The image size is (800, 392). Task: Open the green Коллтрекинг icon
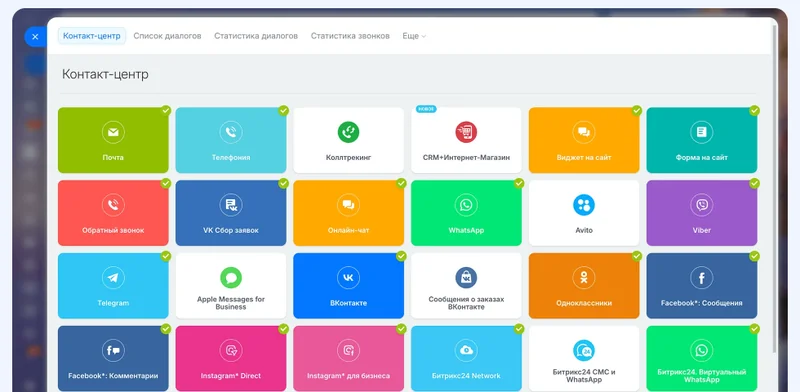(348, 132)
